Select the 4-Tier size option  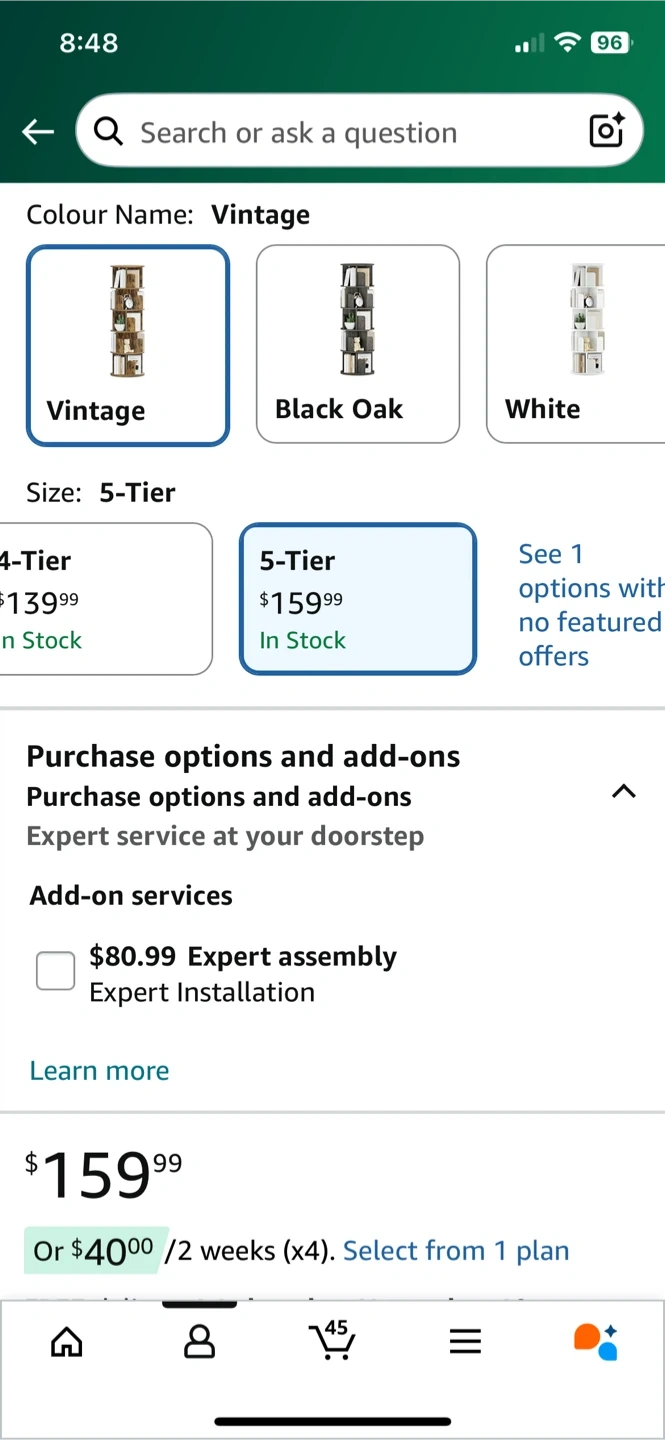105,598
